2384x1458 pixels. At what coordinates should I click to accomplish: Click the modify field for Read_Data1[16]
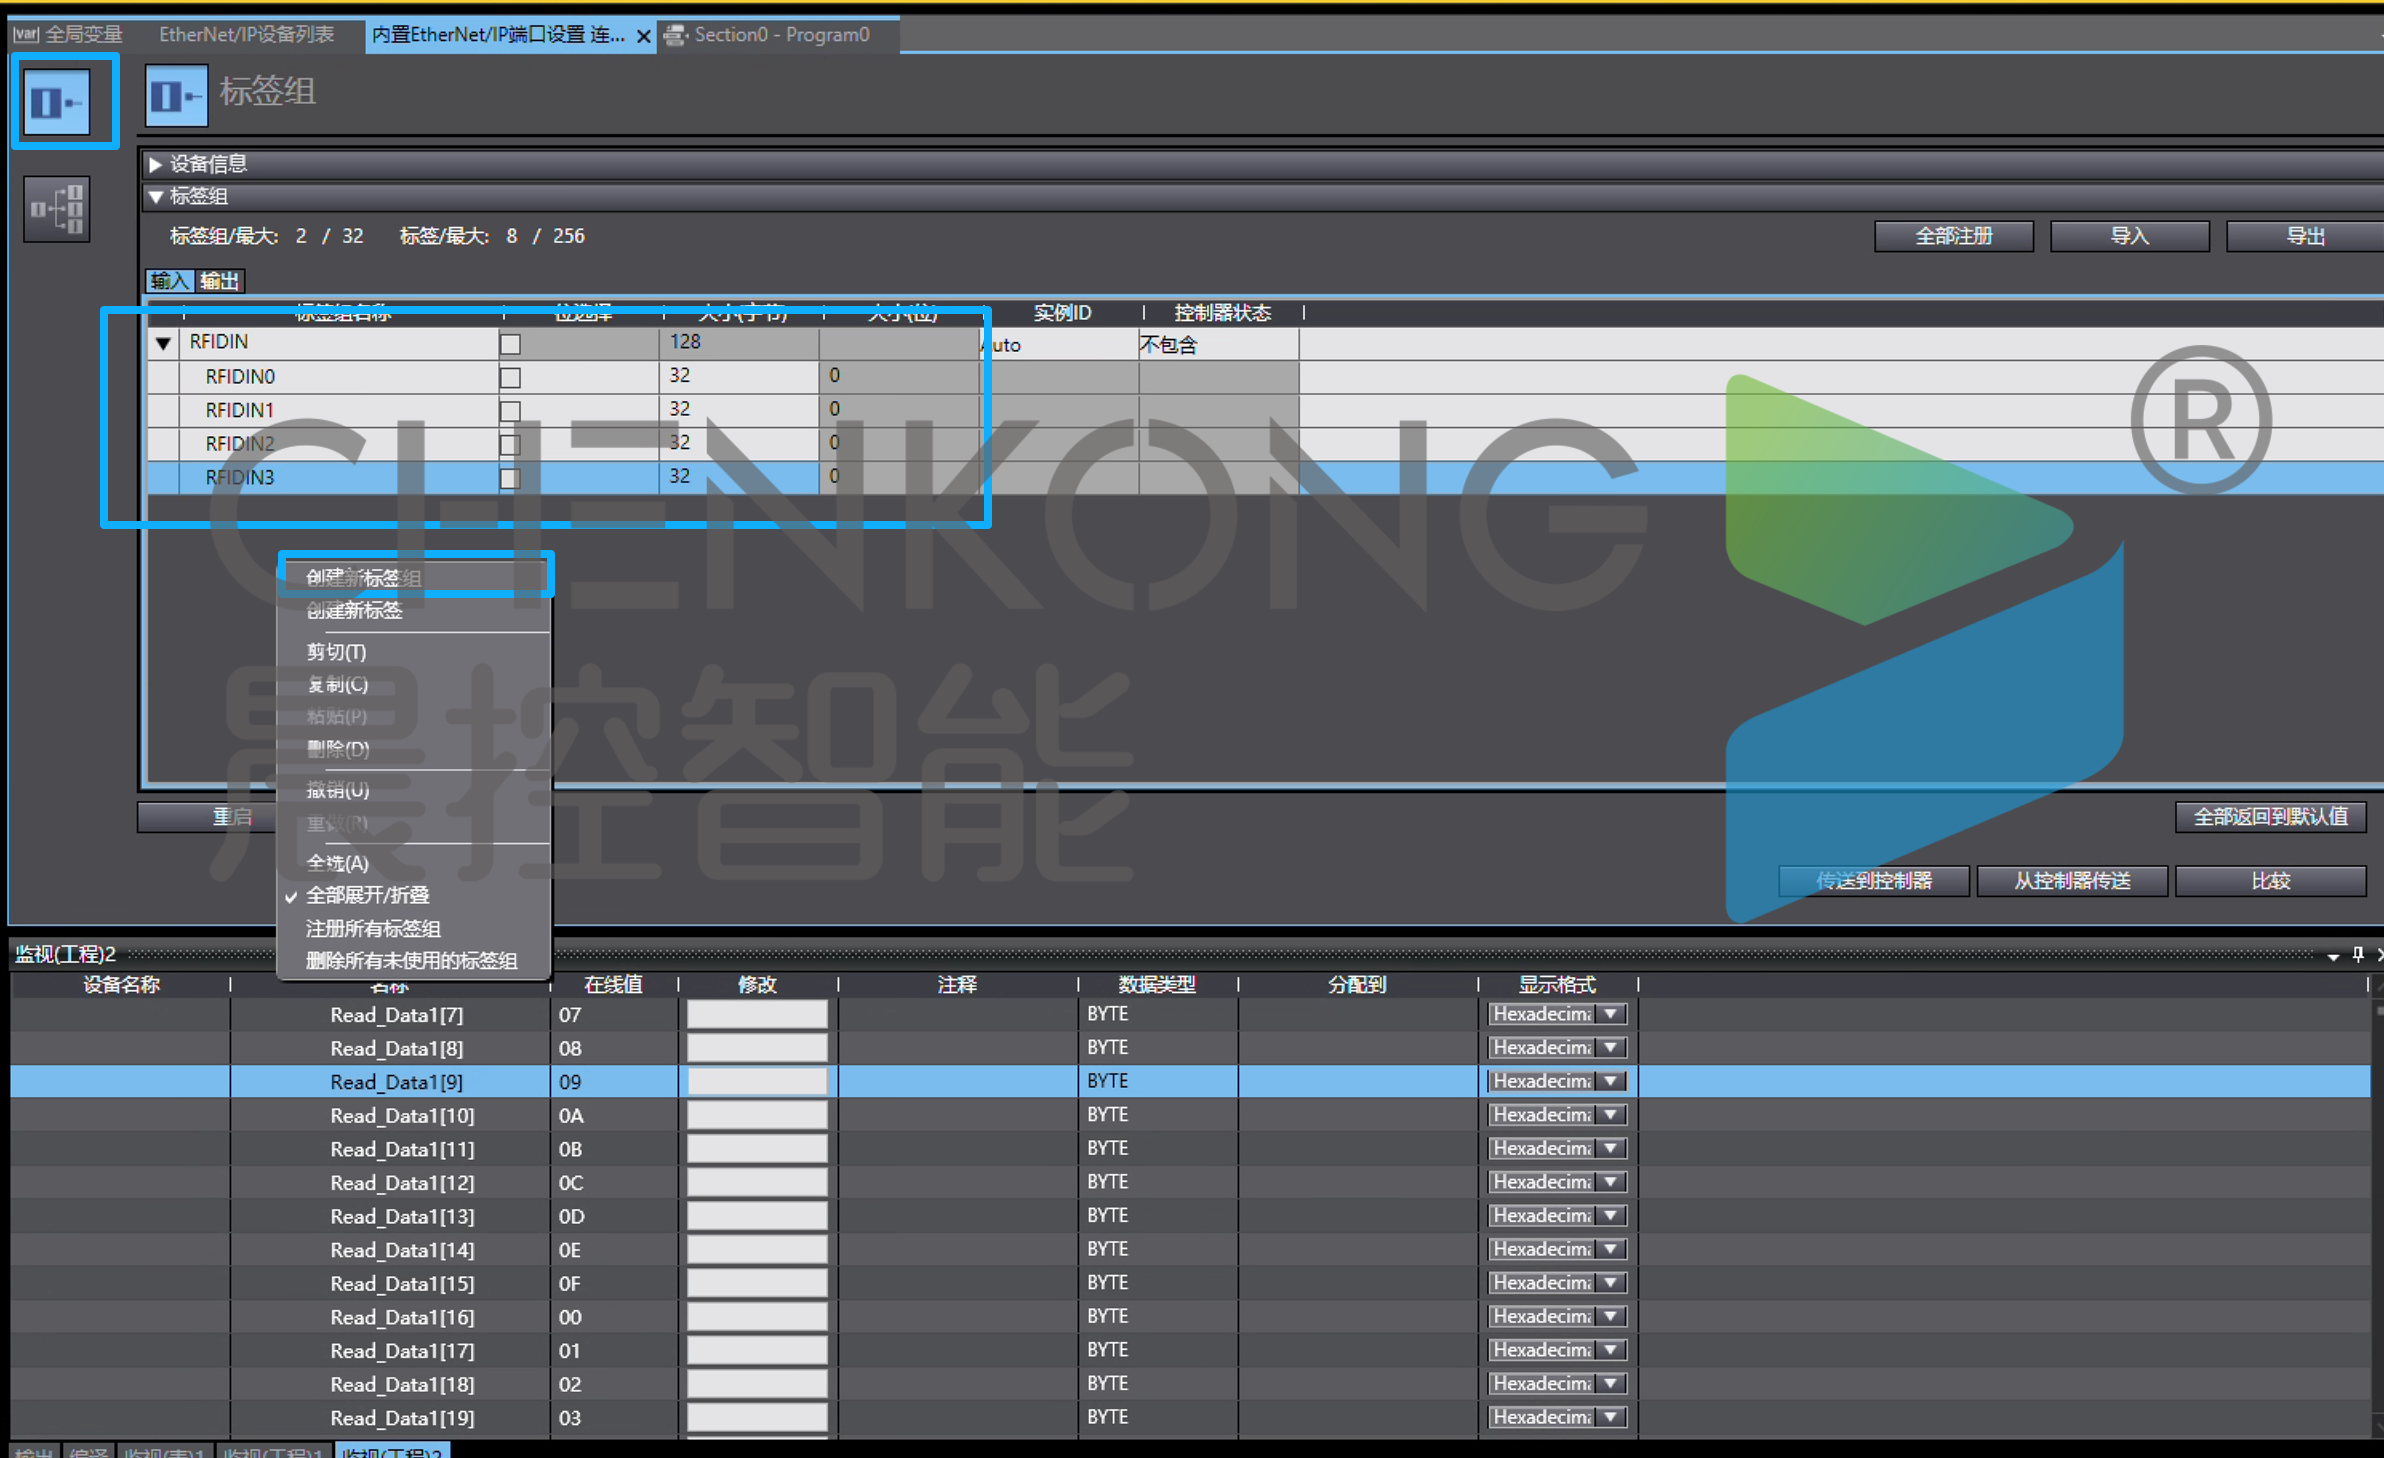[757, 1316]
